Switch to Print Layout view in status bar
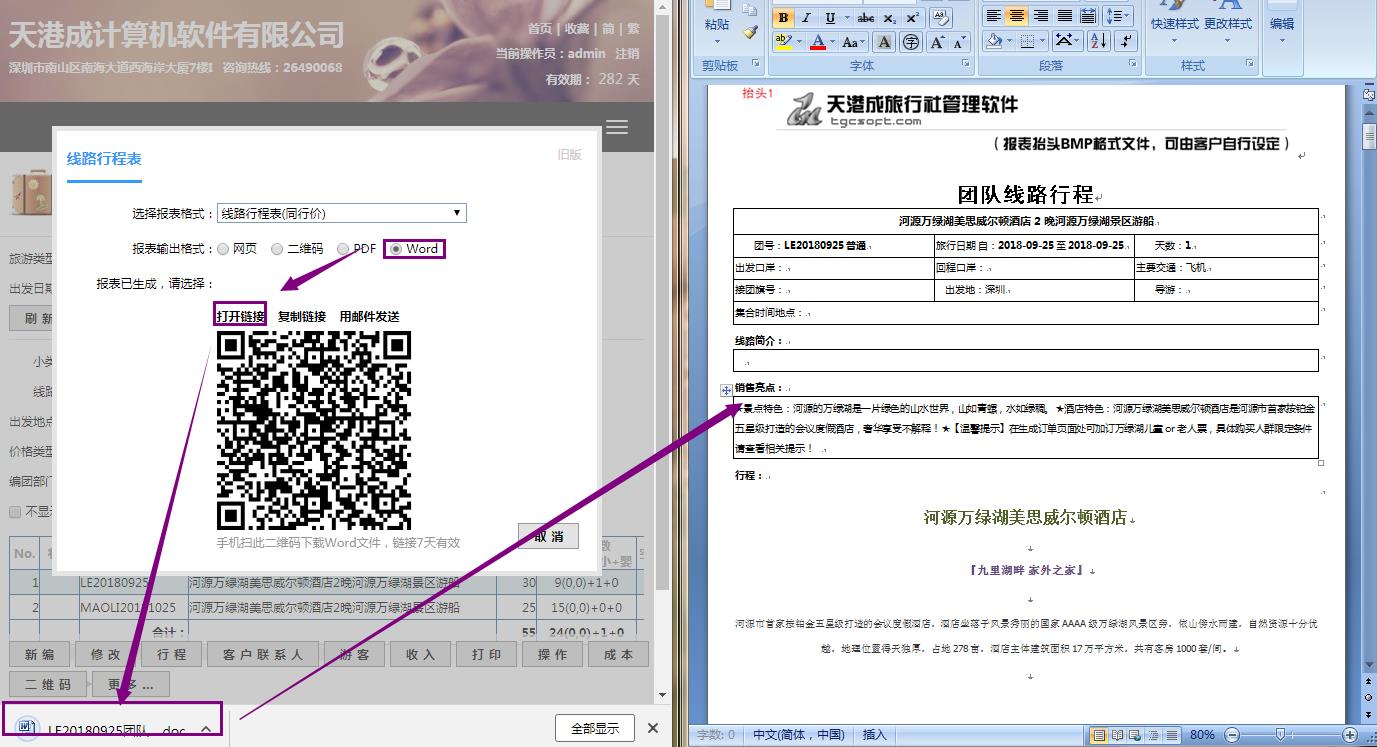Image resolution: width=1377 pixels, height=747 pixels. 1100,735
